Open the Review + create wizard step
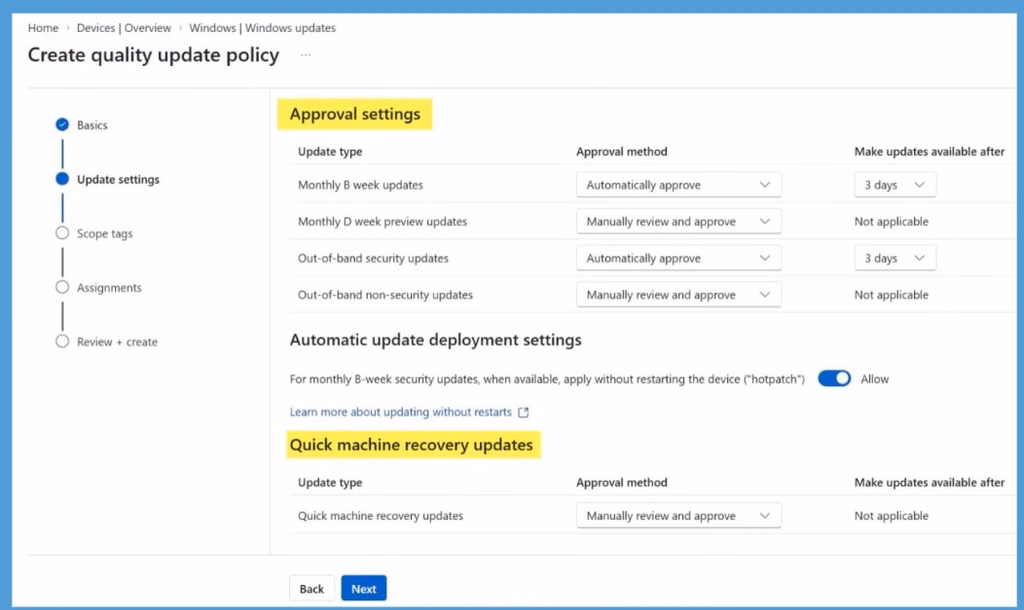1024x610 pixels. pyautogui.click(x=117, y=342)
